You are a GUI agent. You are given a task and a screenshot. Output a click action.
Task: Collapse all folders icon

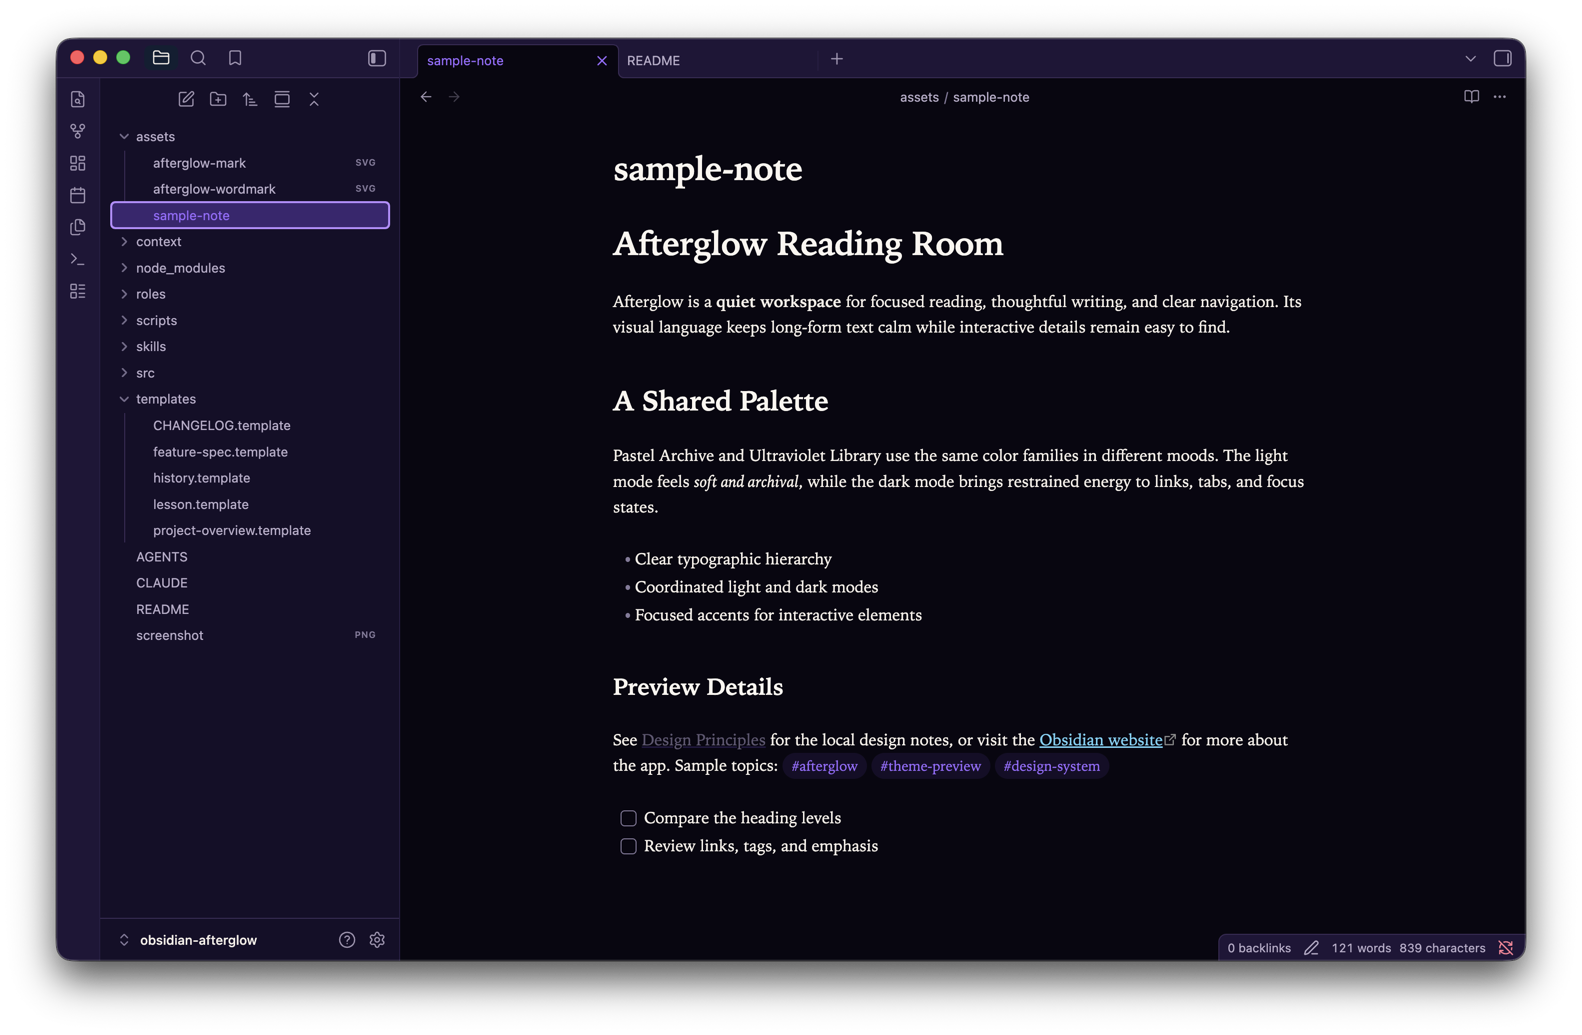(314, 99)
